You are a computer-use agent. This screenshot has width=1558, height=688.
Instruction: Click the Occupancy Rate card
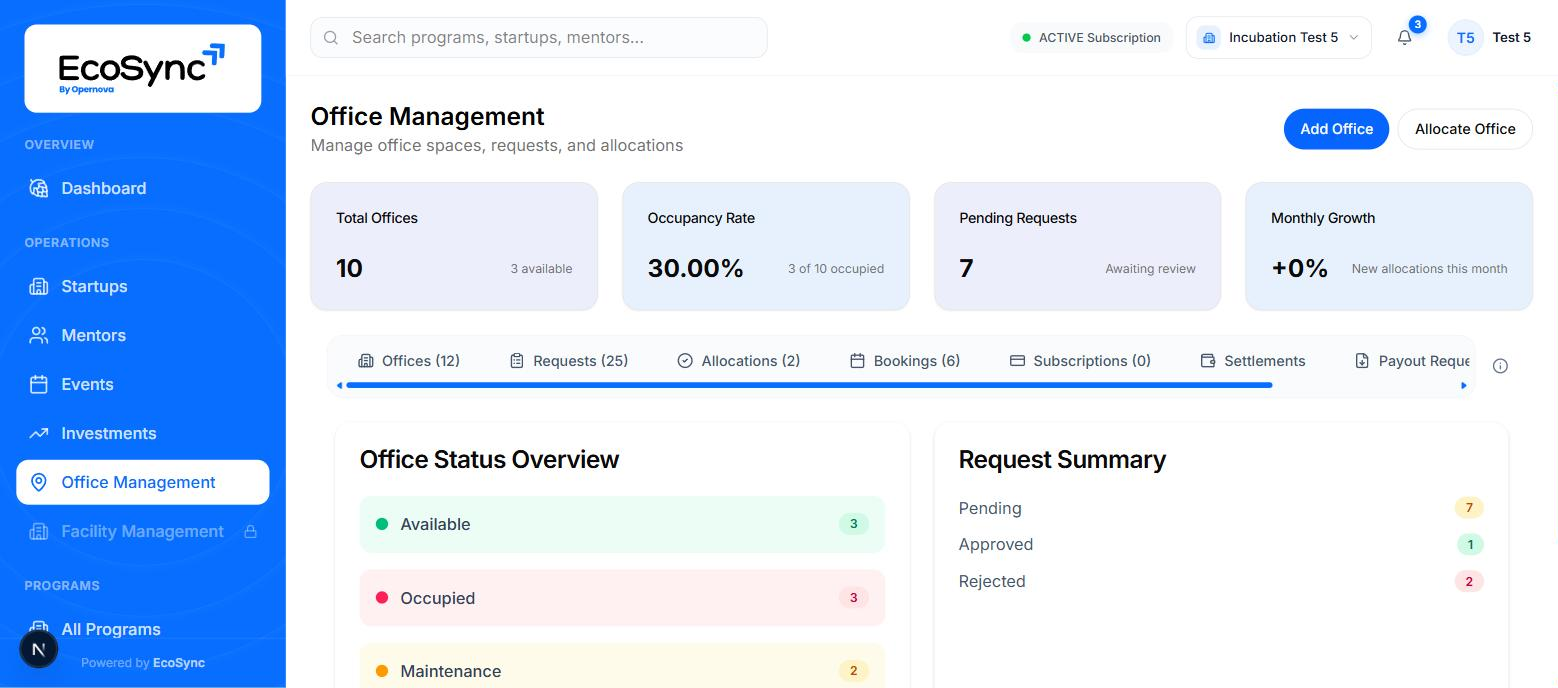pos(766,246)
